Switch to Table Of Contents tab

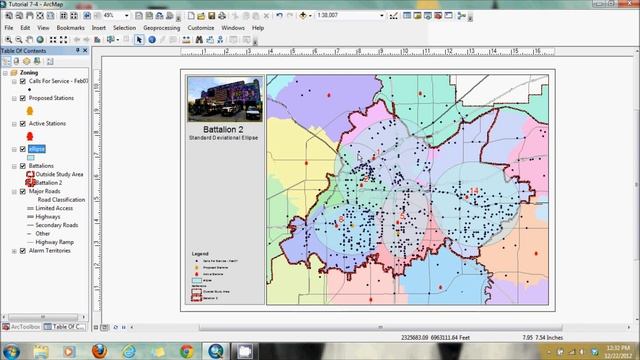tap(65, 327)
